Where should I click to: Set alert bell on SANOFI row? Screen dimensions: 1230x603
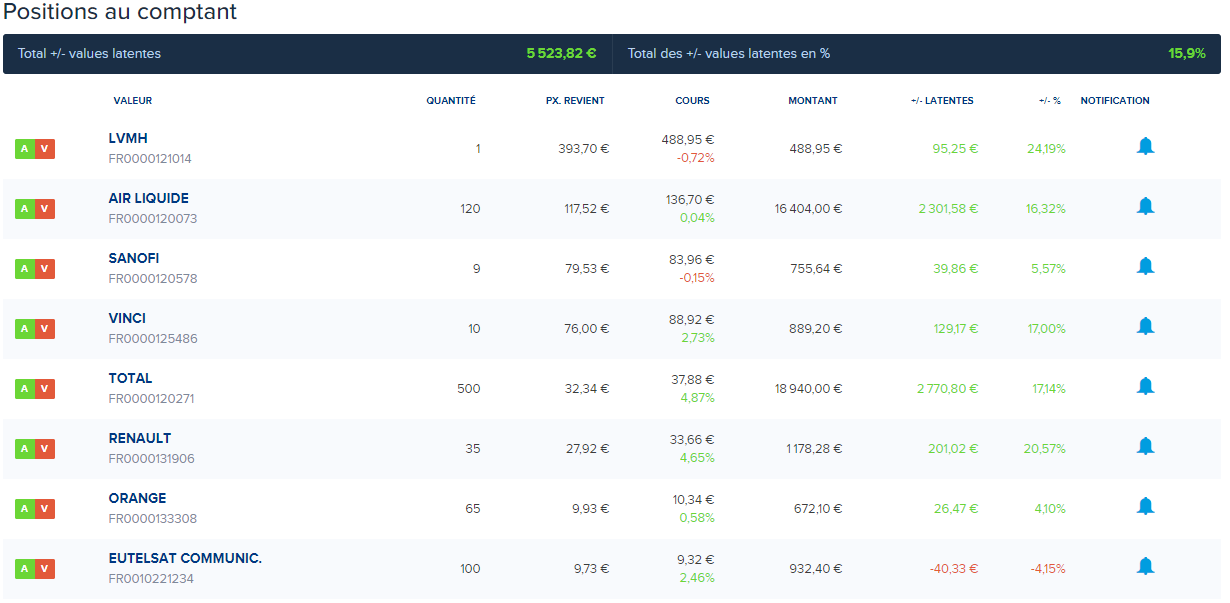coord(1145,267)
